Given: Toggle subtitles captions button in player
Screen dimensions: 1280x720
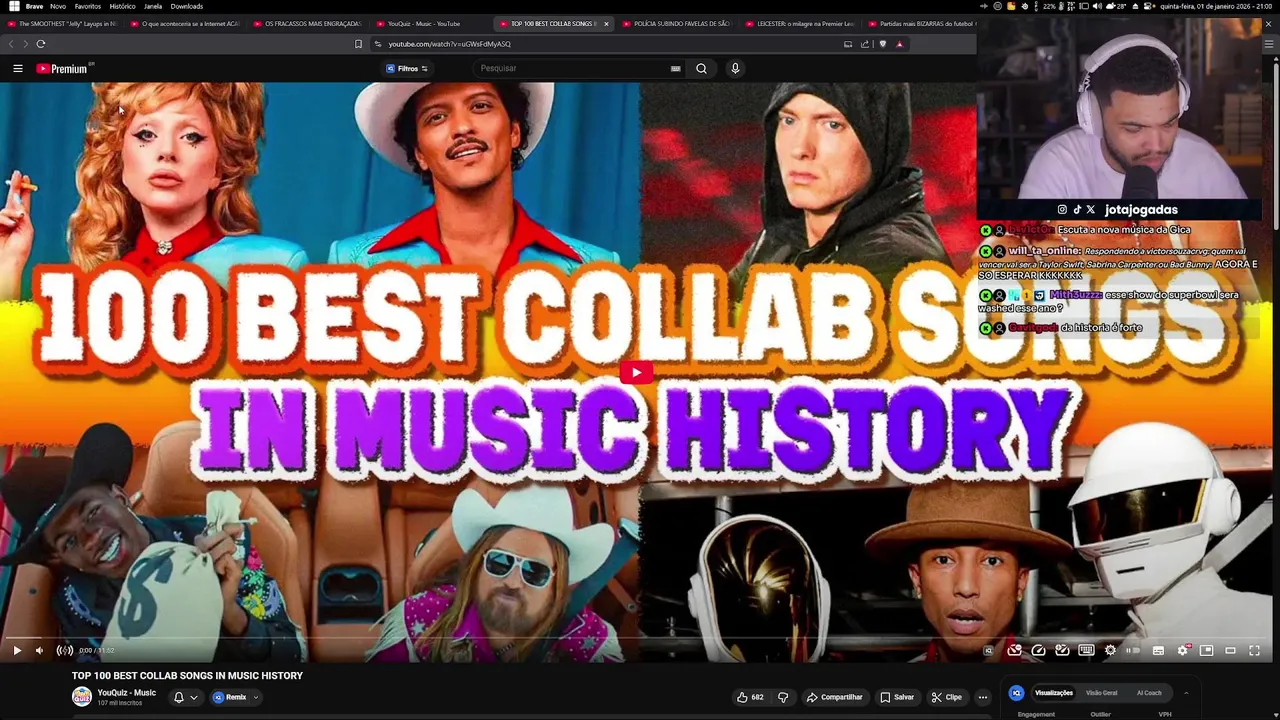Looking at the screenshot, I should (1158, 650).
